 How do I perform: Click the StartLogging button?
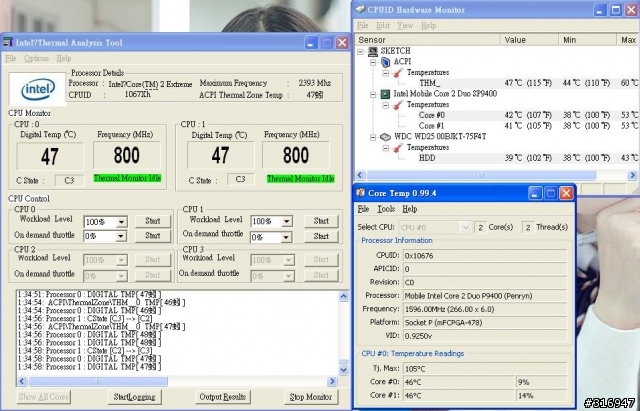click(x=135, y=397)
